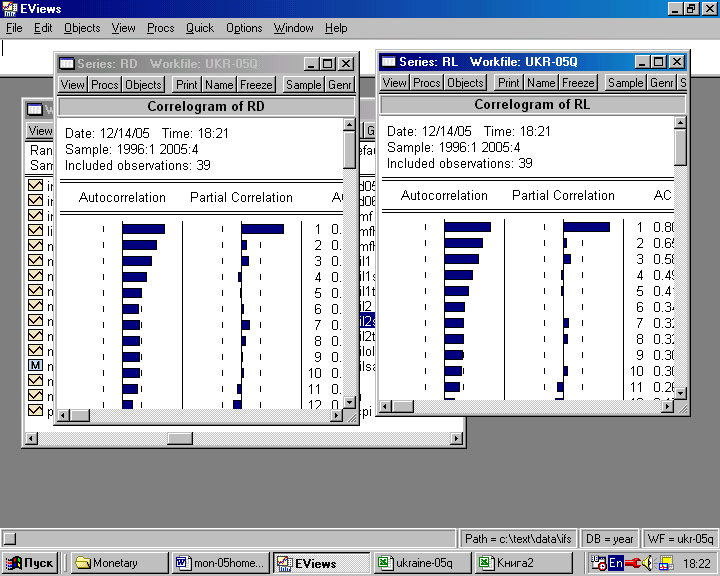The image size is (720, 576).
Task: Click up arrow of RL window vertical scrollbar
Action: pos(681,123)
